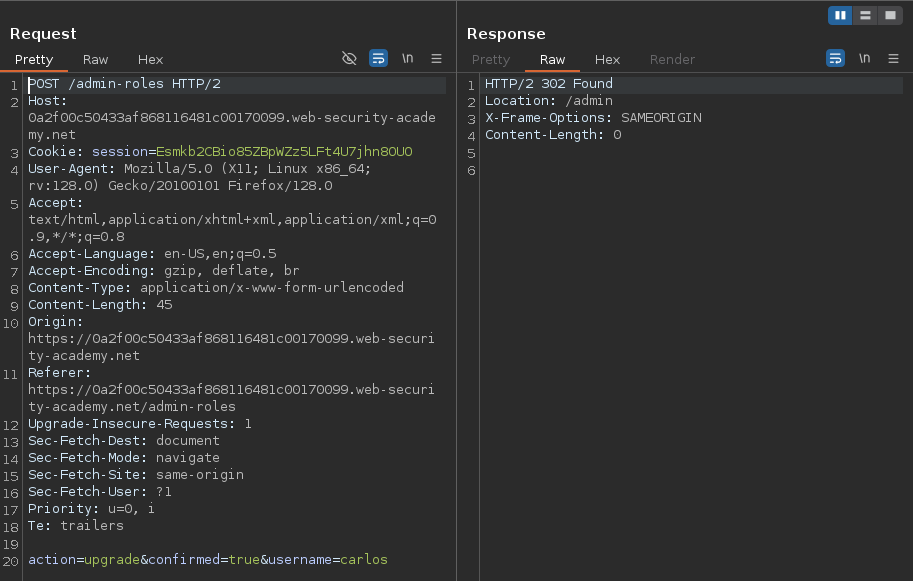Show non-printable characters in the Request panel

point(407,59)
